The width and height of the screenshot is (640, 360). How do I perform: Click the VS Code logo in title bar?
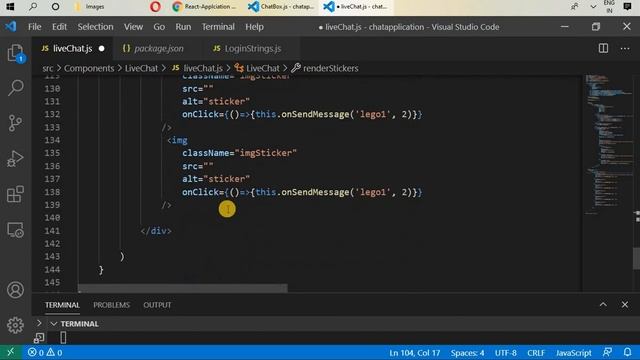[11, 27]
